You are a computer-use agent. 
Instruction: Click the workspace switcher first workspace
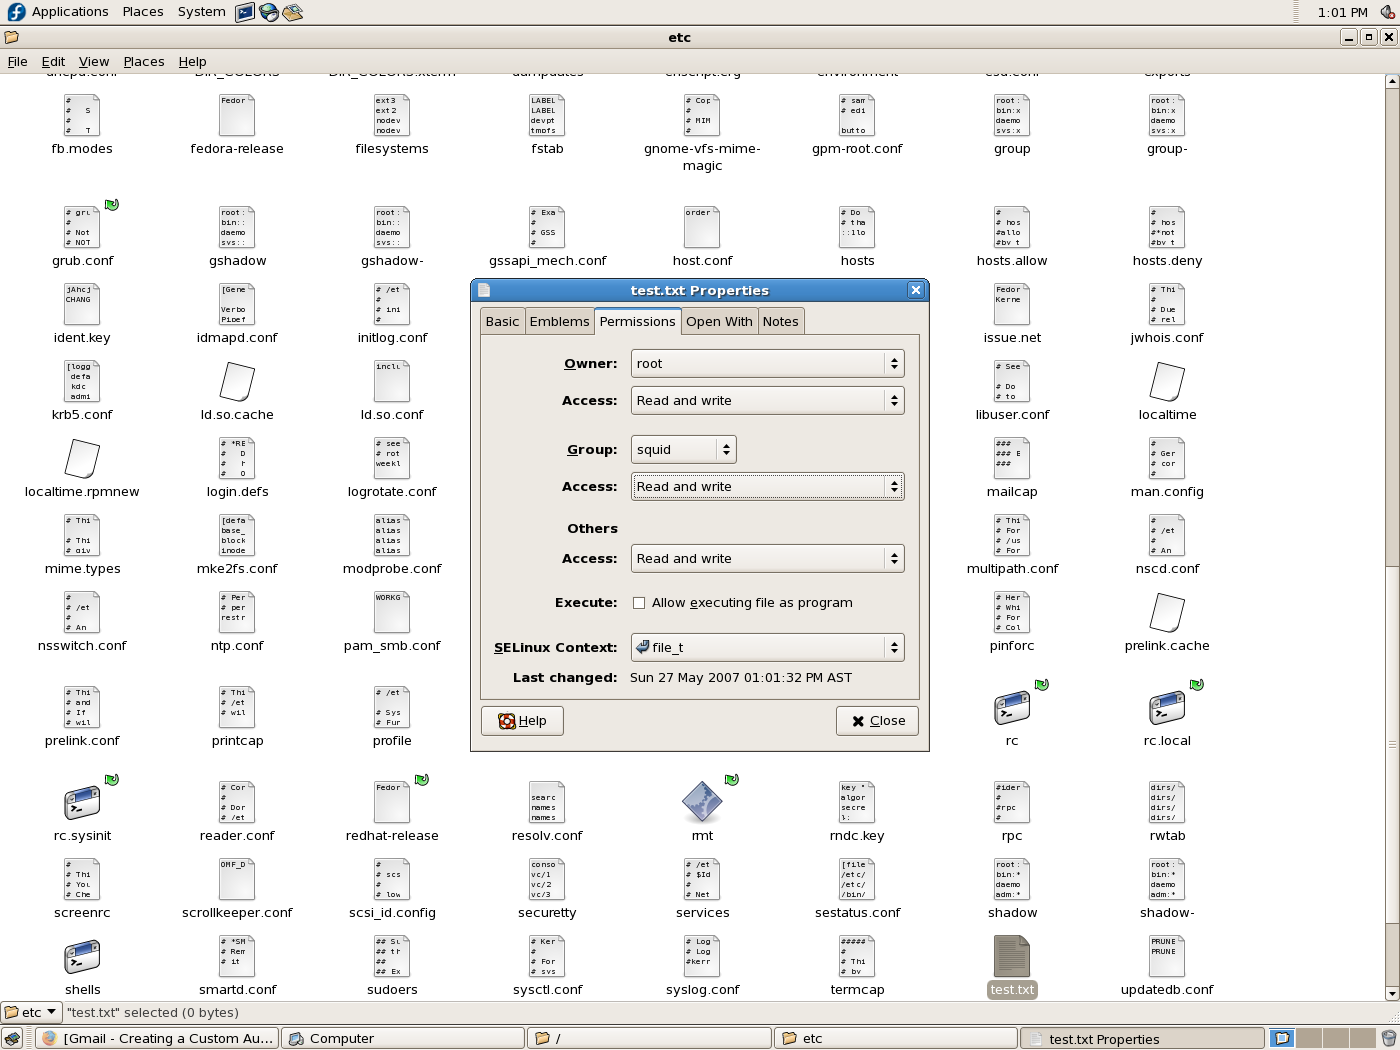pyautogui.click(x=1282, y=1038)
